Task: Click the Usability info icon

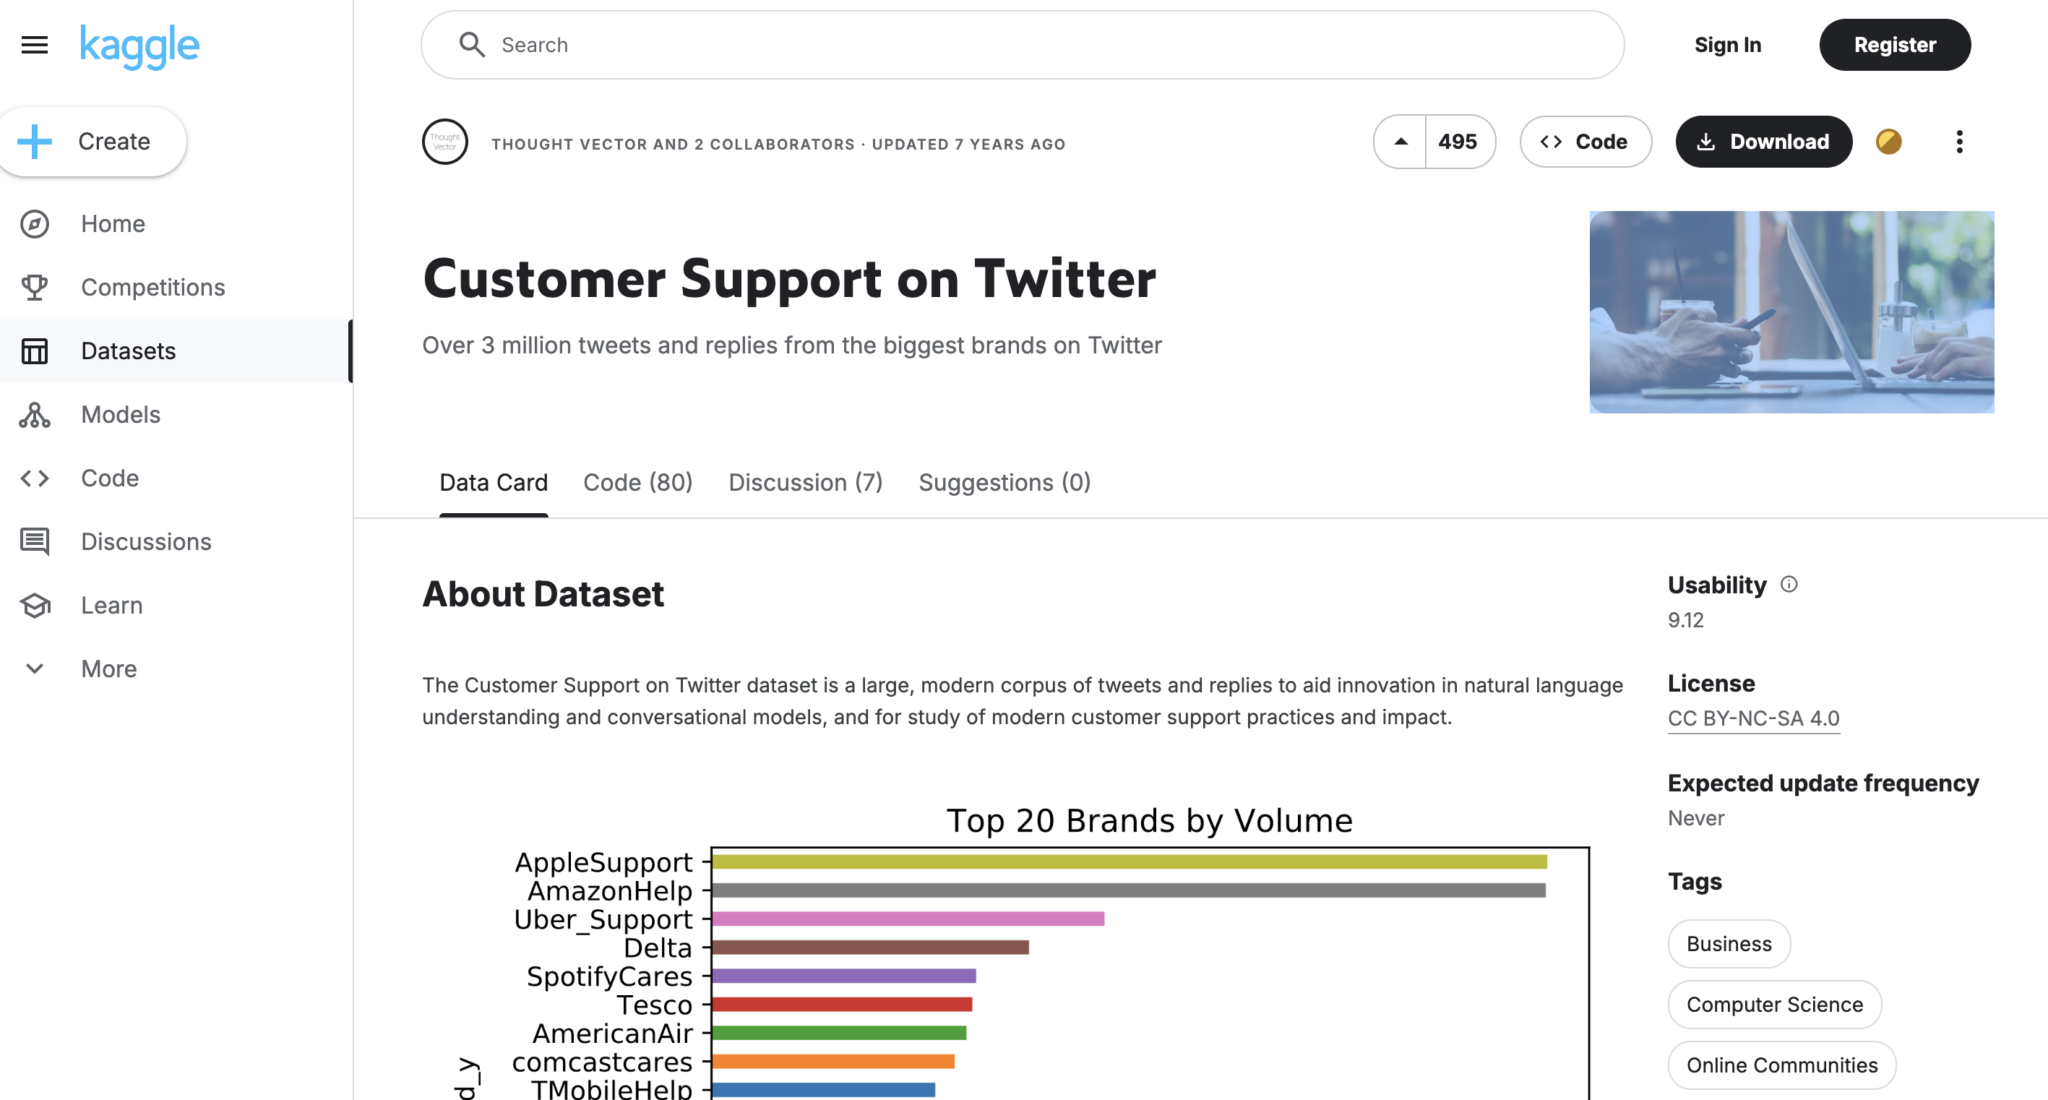Action: pyautogui.click(x=1789, y=585)
